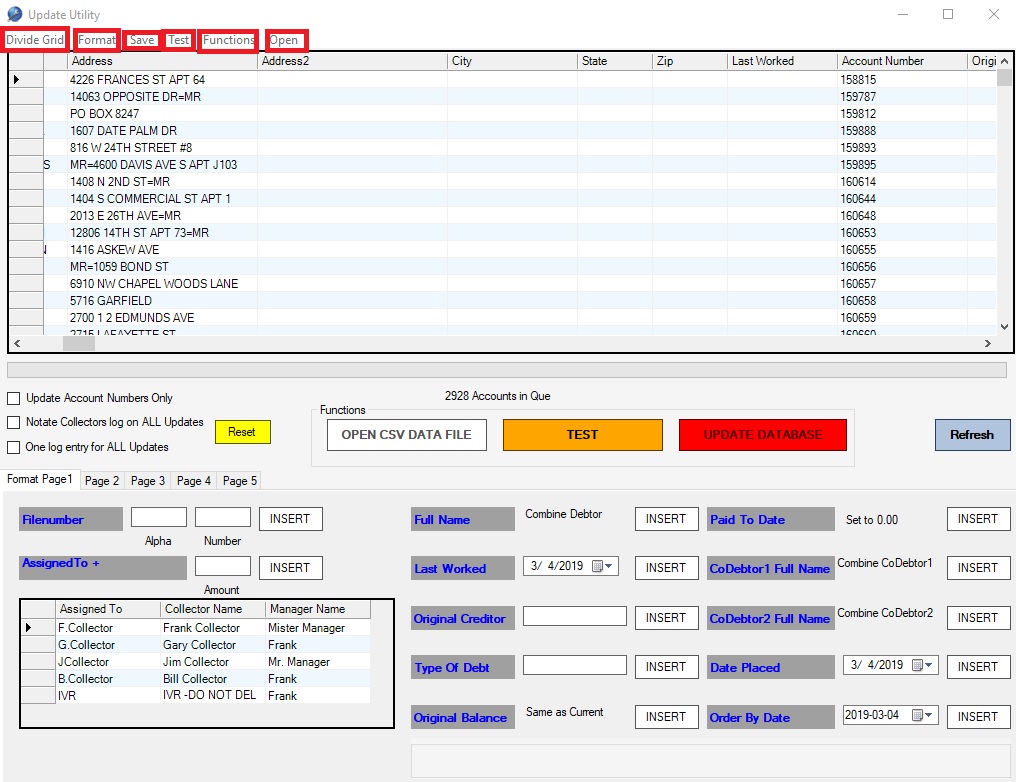
Task: Click the Open menu item
Action: point(285,40)
